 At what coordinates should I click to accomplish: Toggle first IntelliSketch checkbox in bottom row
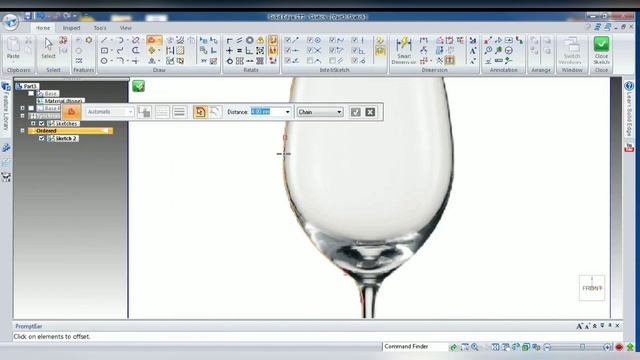click(x=288, y=61)
